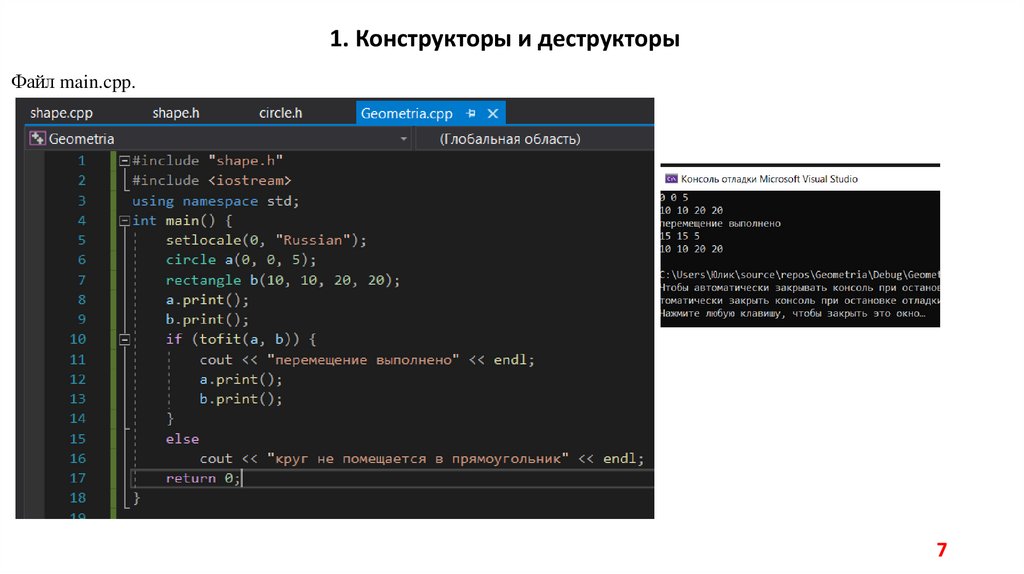
Task: Collapse the #include block at line 1
Action: [x=124, y=161]
